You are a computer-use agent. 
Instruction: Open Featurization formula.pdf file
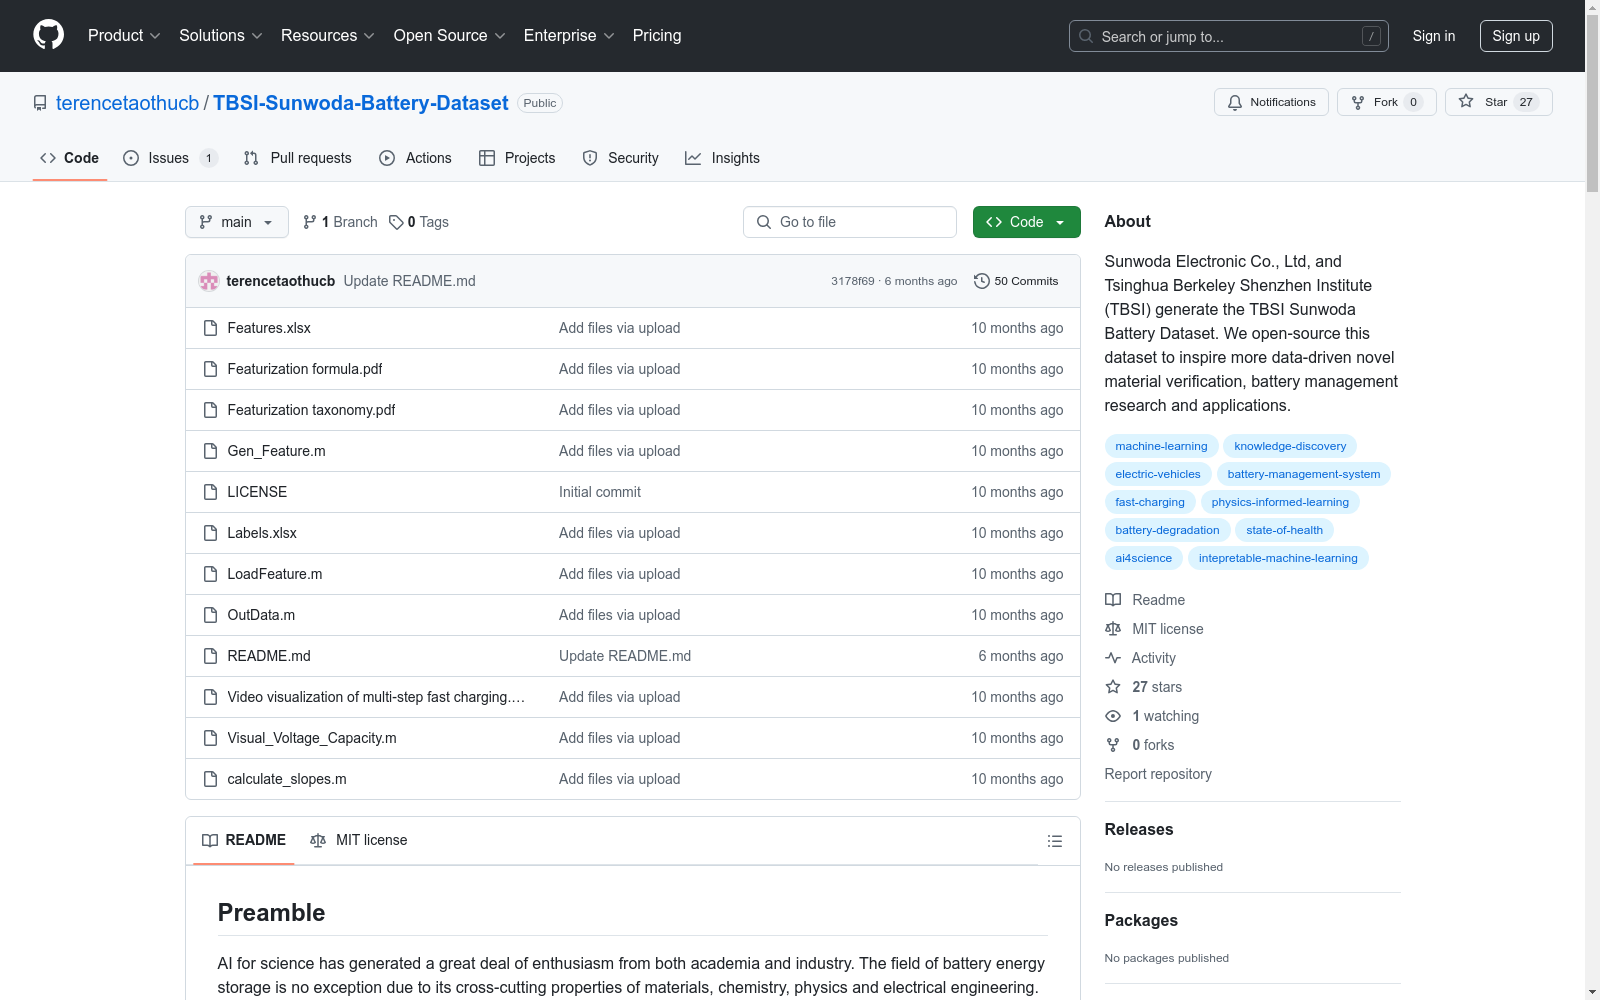tap(305, 369)
